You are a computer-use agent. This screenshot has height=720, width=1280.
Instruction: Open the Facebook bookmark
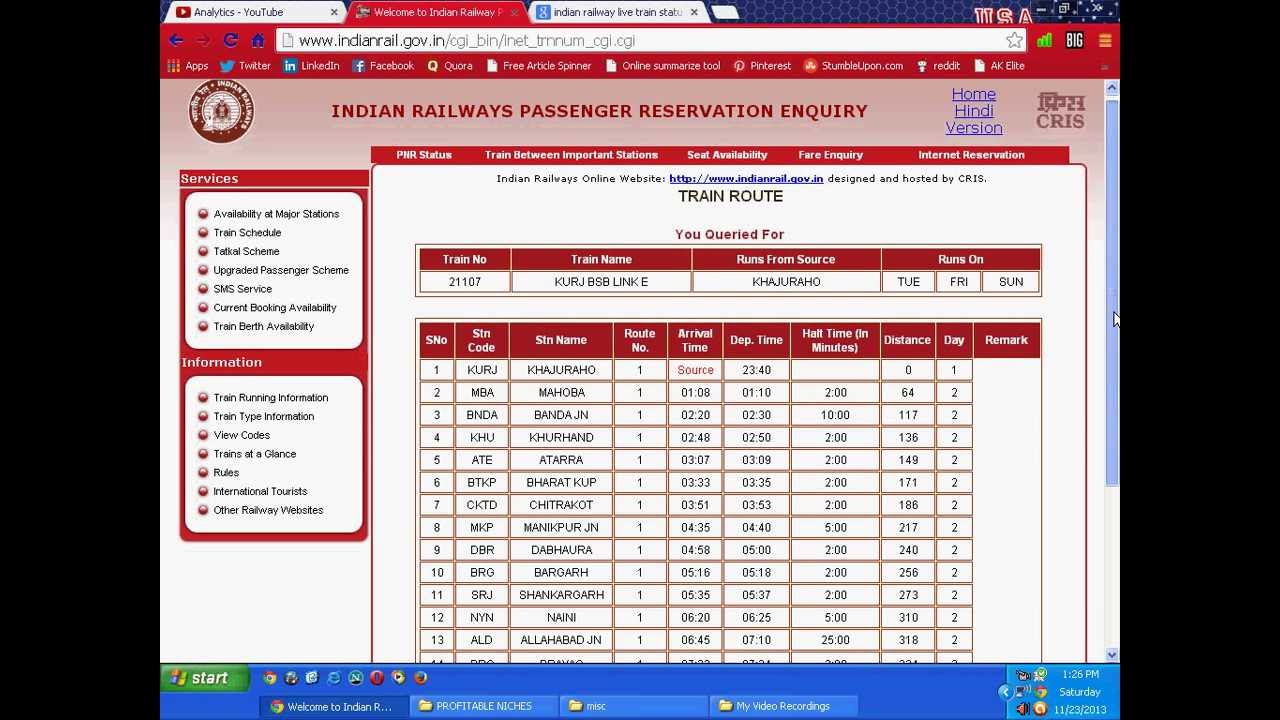coord(382,66)
